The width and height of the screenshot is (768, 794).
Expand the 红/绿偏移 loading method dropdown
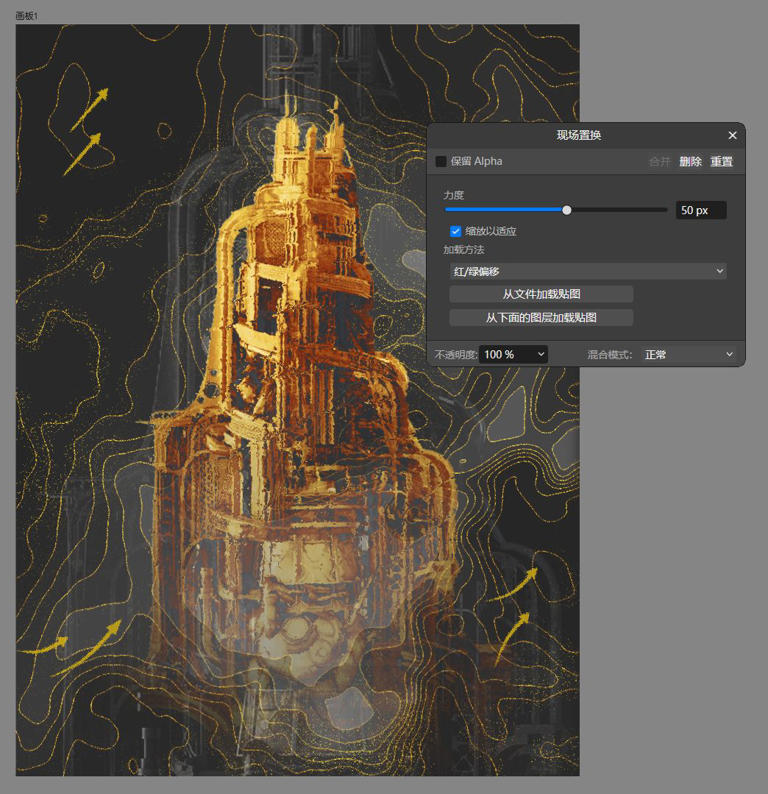[586, 271]
